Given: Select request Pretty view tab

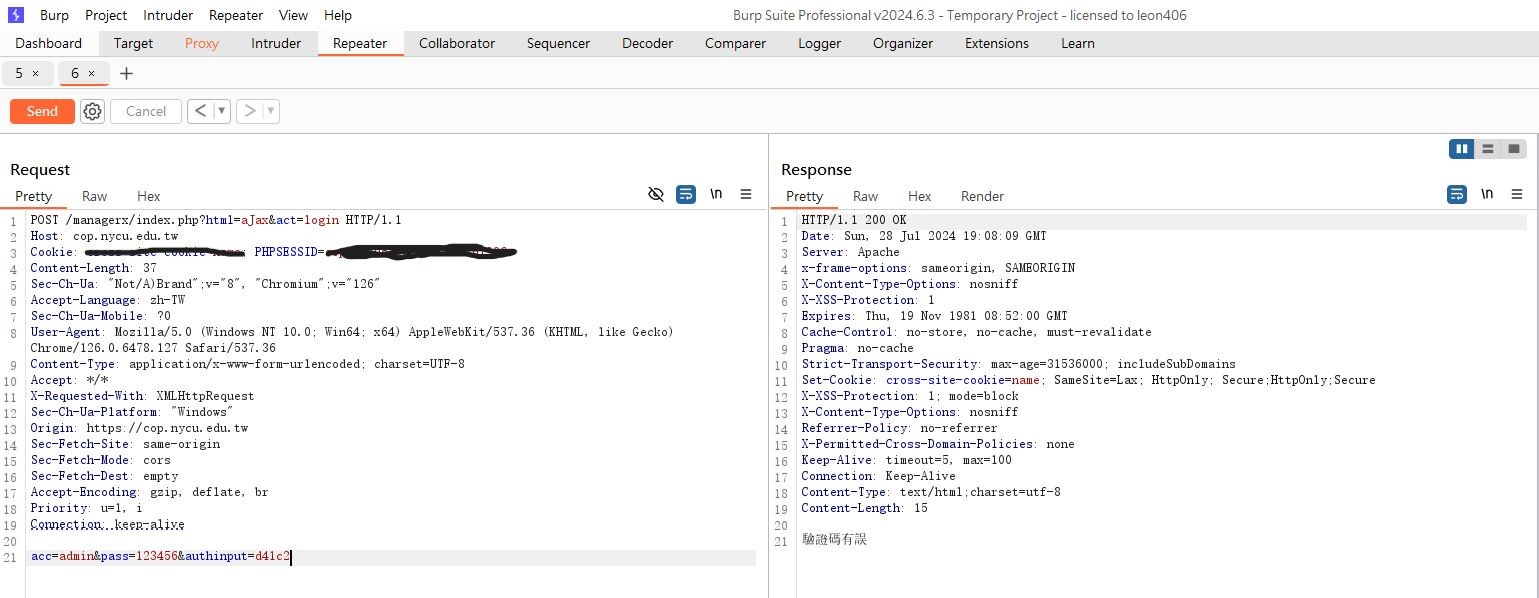Looking at the screenshot, I should [34, 196].
